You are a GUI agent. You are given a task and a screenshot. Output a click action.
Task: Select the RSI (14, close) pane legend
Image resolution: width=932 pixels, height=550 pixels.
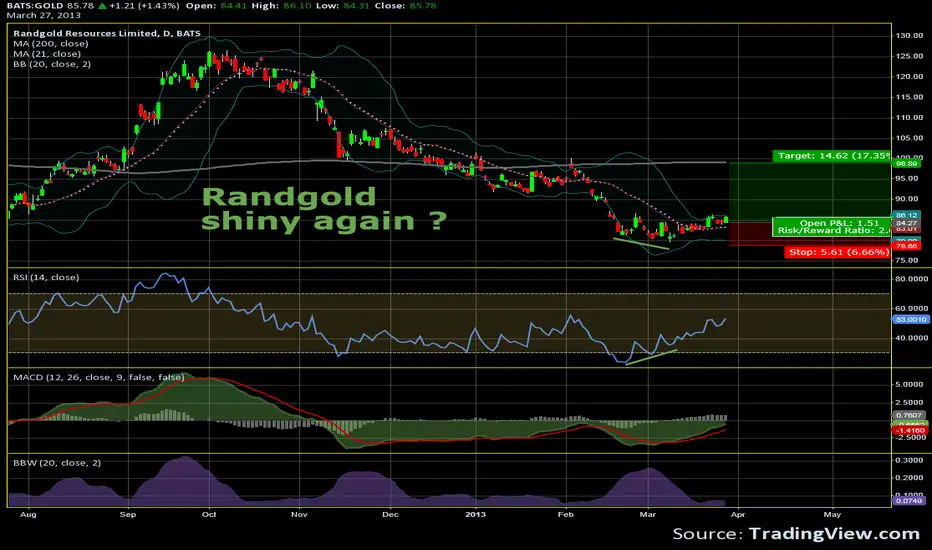[x=46, y=277]
